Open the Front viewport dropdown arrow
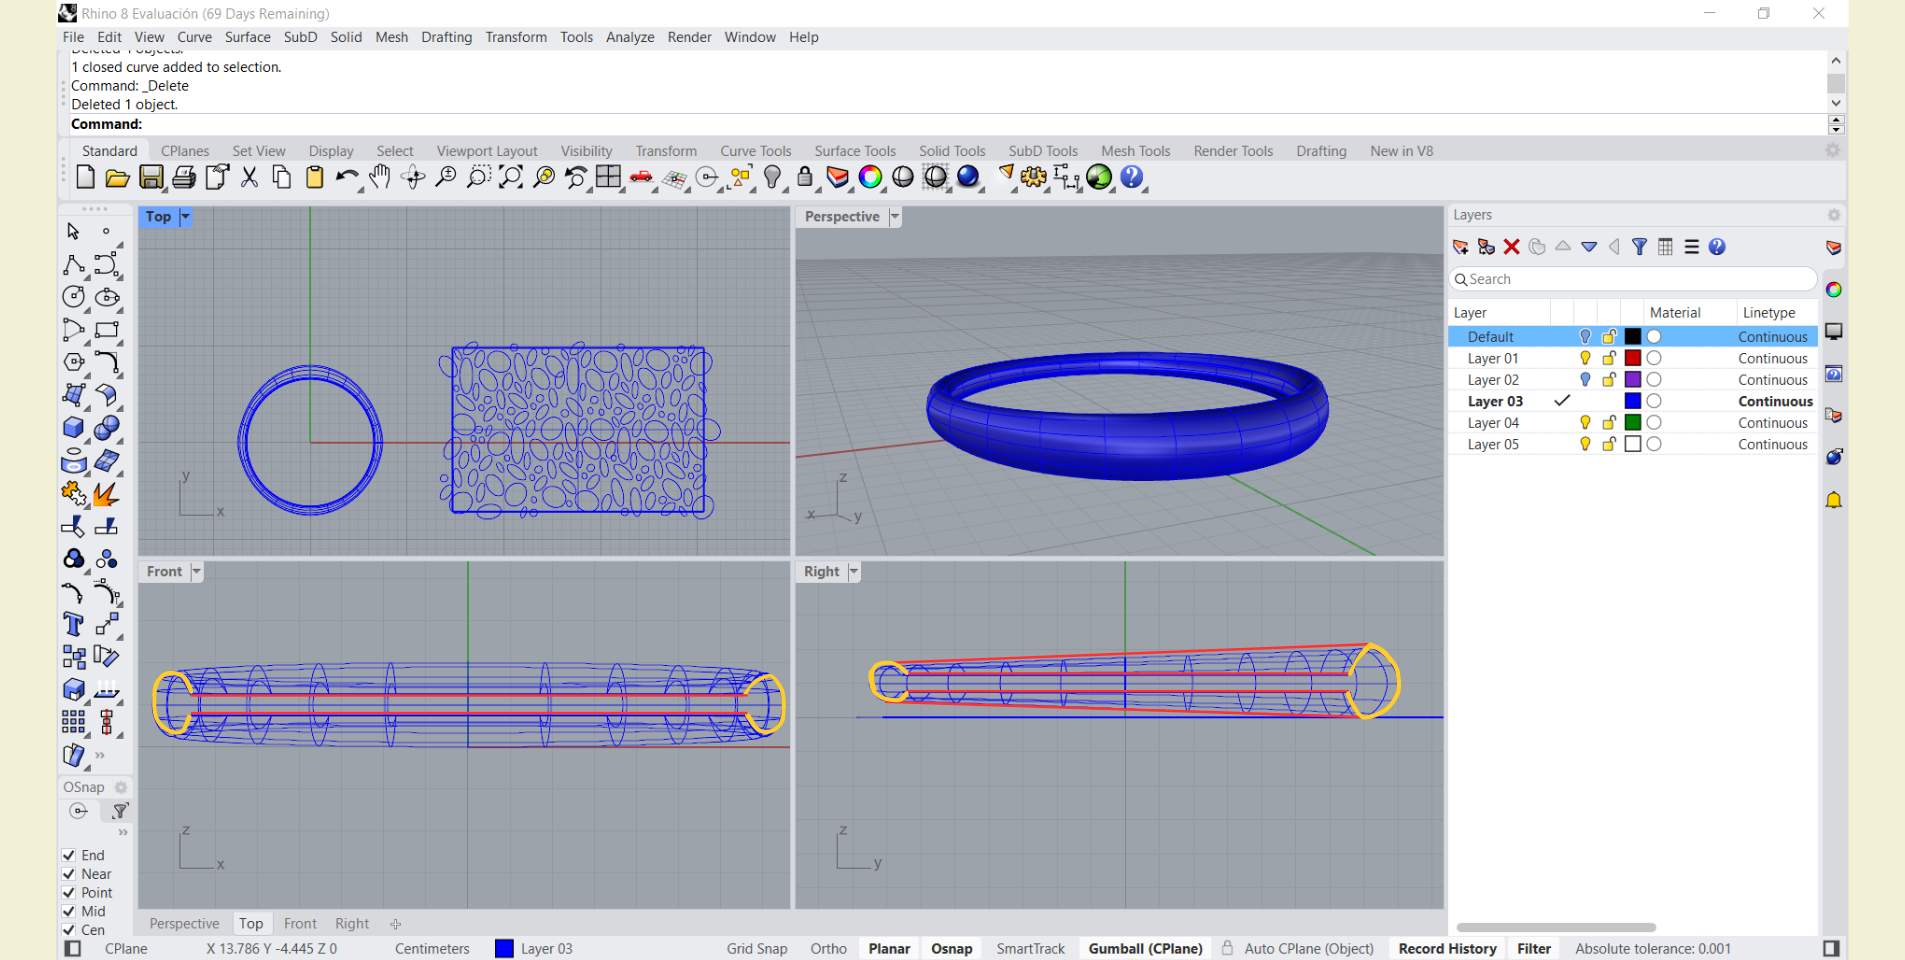The height and width of the screenshot is (960, 1905). (196, 571)
